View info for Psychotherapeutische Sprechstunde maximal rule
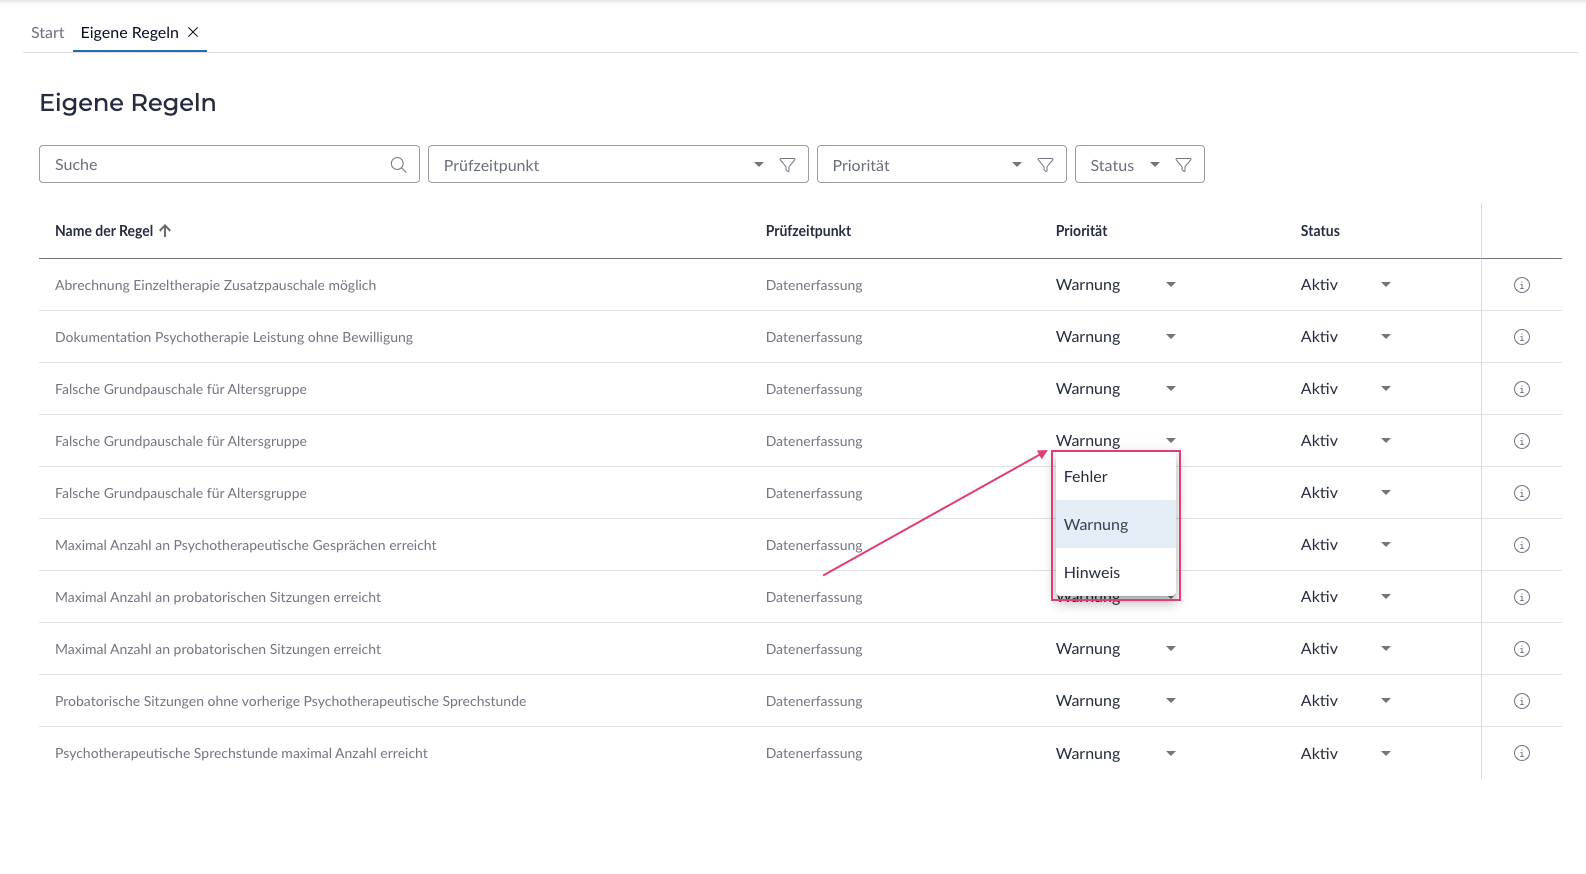Image resolution: width=1586 pixels, height=874 pixels. [1521, 753]
